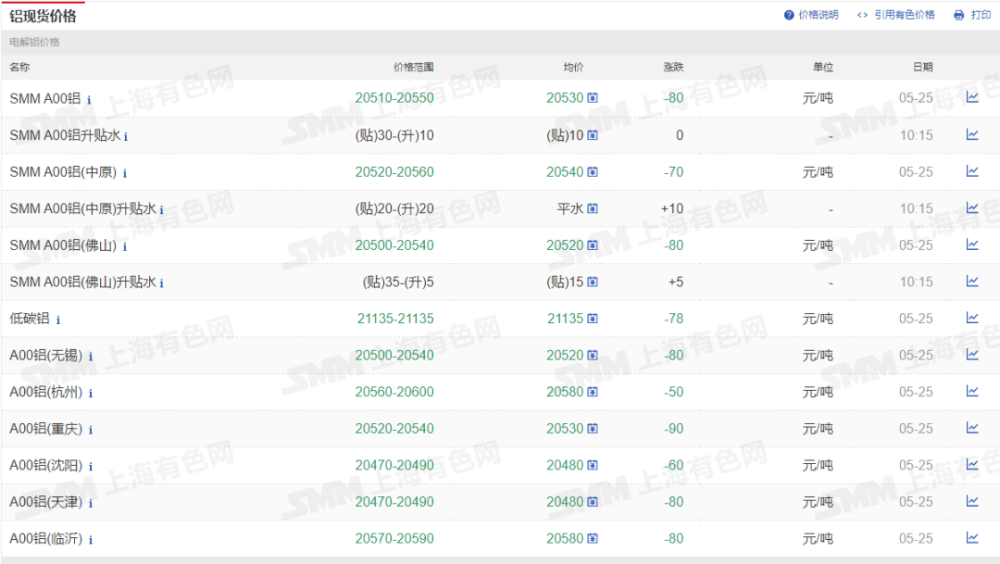The height and width of the screenshot is (564, 1000).
Task: Click info icon next to SMM A00铝
Action: [89, 100]
